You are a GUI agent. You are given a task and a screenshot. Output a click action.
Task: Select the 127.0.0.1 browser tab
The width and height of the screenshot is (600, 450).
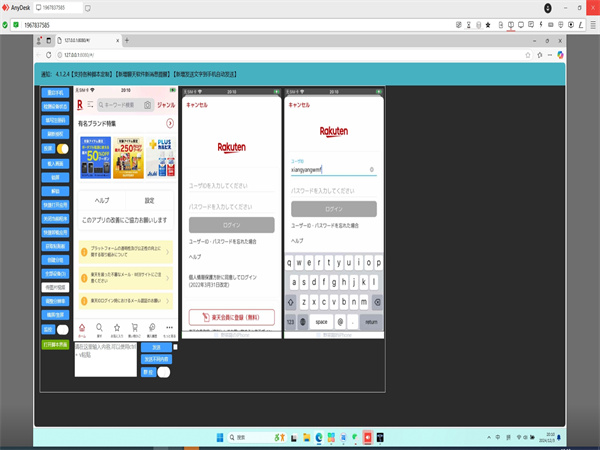[80, 40]
